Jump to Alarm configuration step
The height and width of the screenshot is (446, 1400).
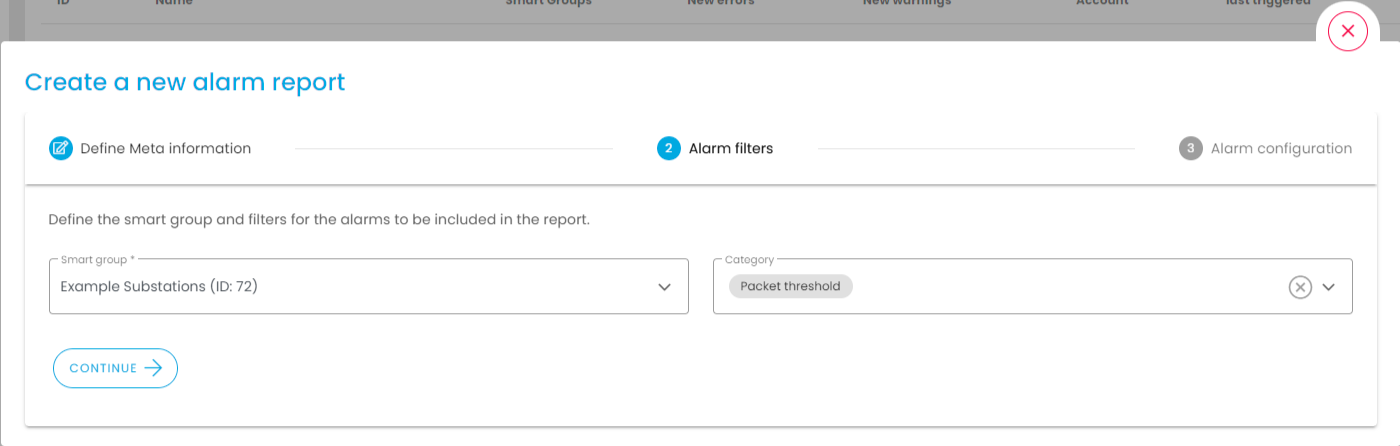click(1281, 148)
